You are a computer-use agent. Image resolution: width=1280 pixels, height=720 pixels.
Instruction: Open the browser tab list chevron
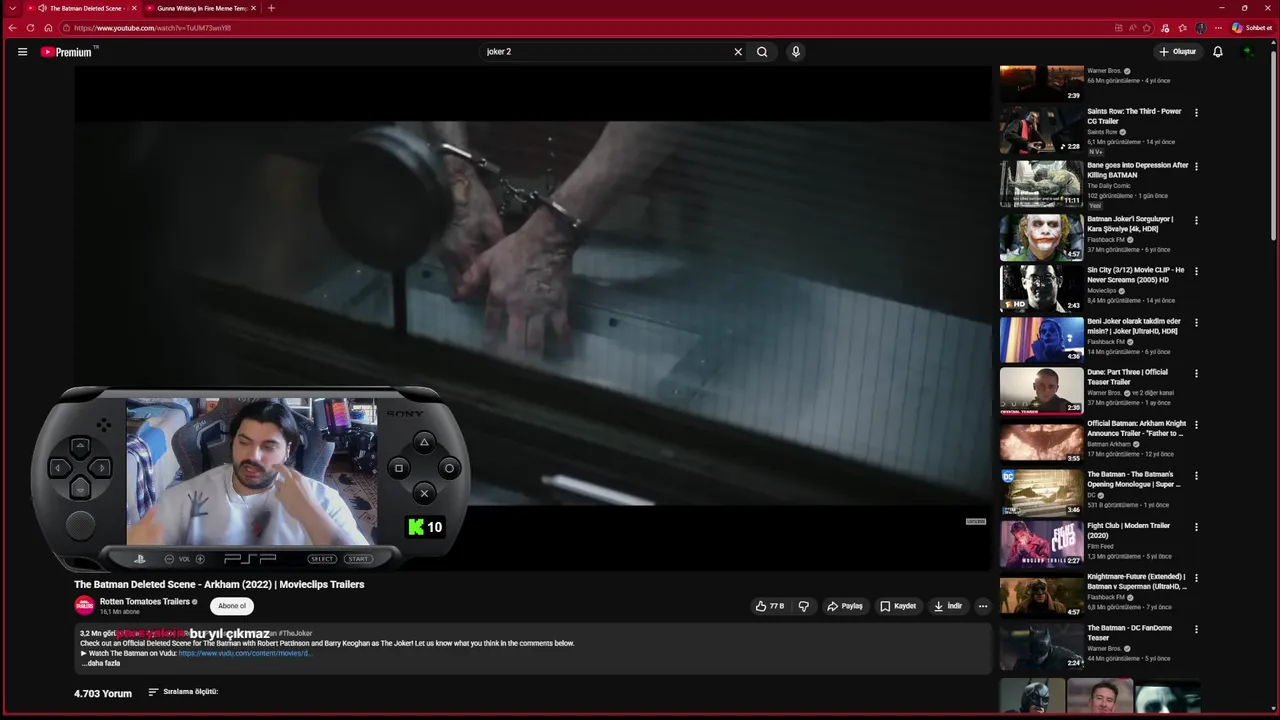(12, 8)
